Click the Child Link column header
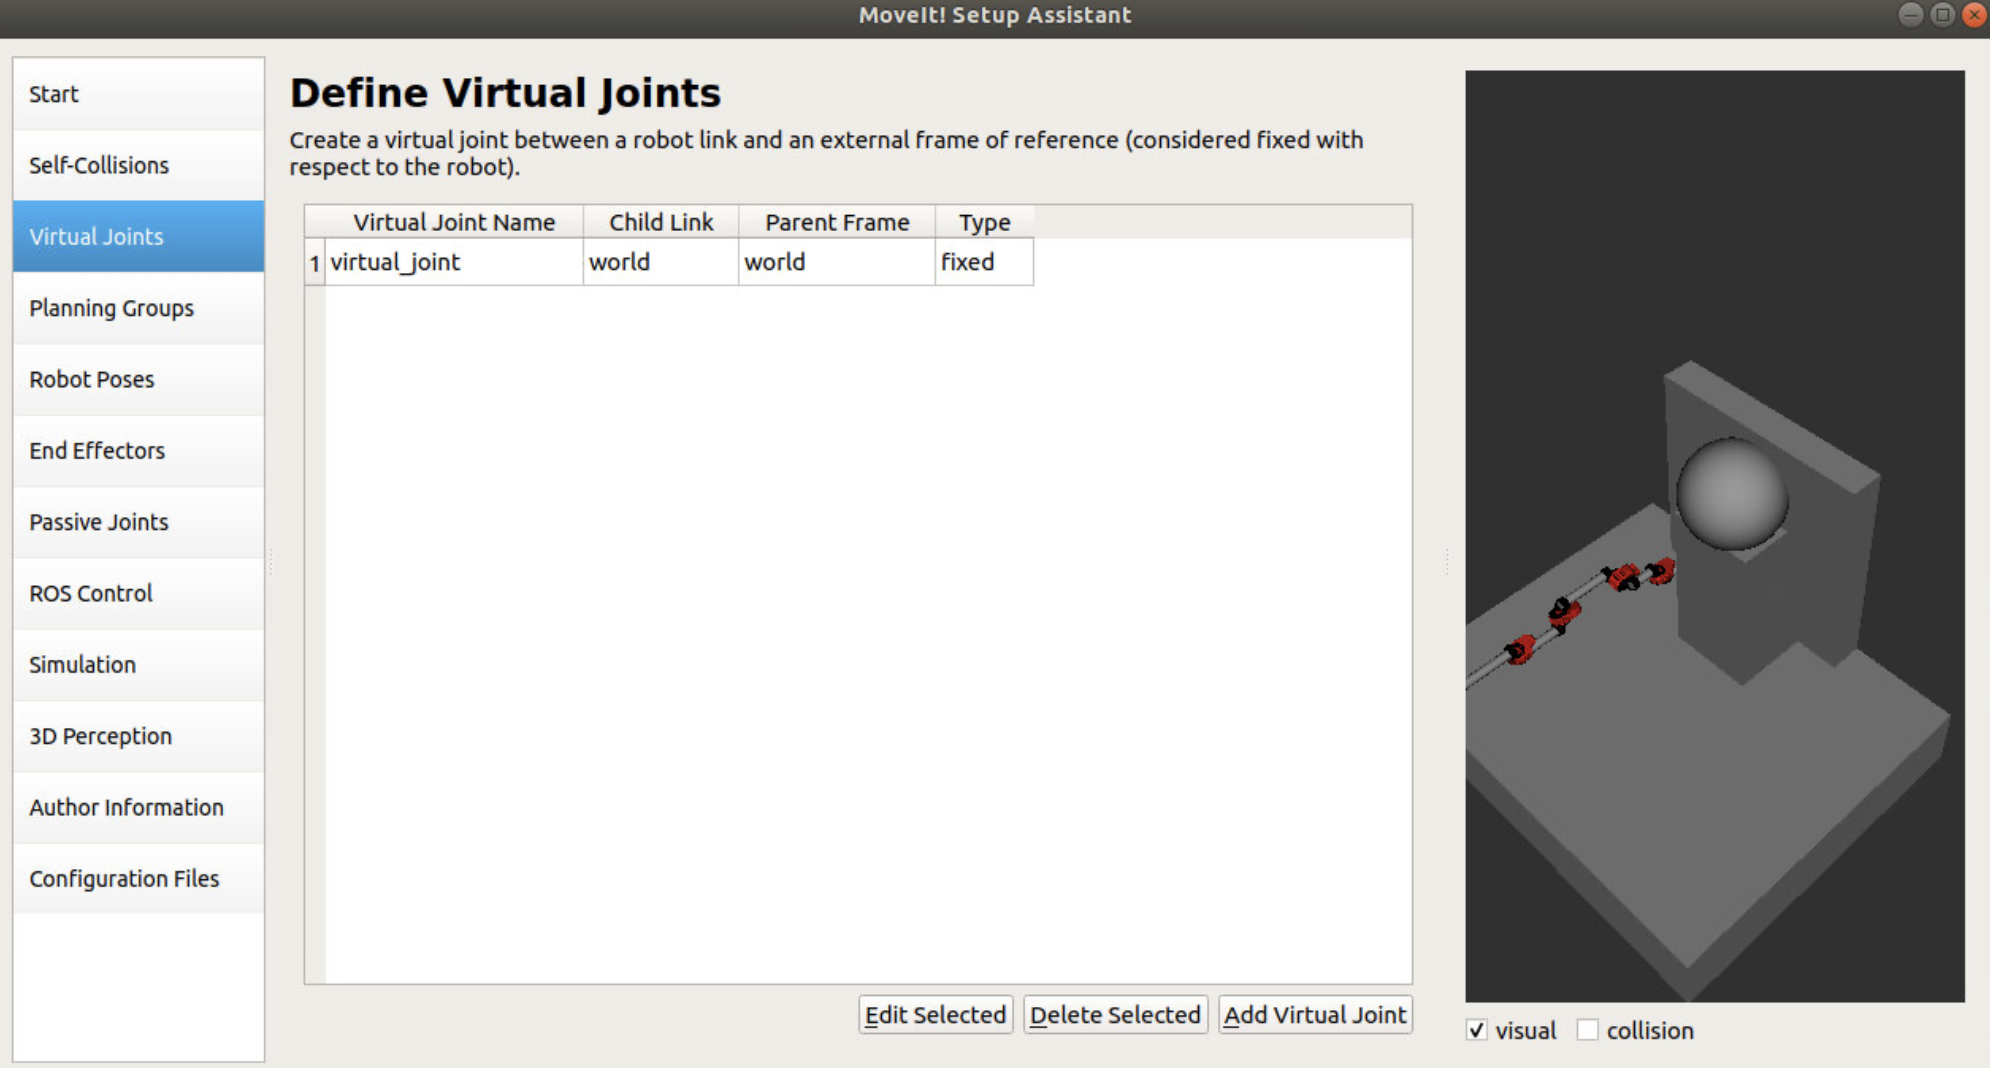Screen dimensions: 1990x1068 pyautogui.click(x=660, y=221)
